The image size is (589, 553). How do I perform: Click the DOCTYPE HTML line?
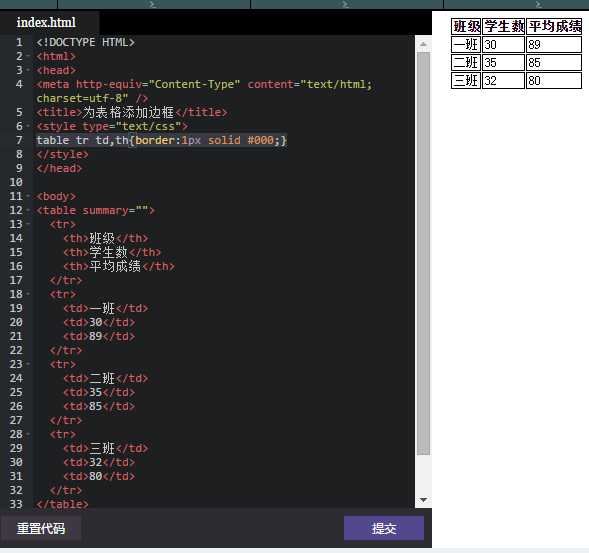pyautogui.click(x=85, y=42)
